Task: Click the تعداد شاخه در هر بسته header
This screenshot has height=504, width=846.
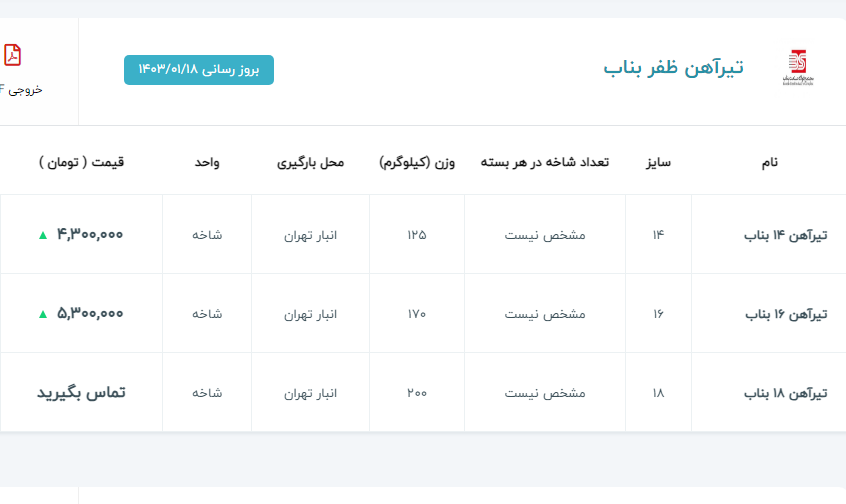Action: 545,162
